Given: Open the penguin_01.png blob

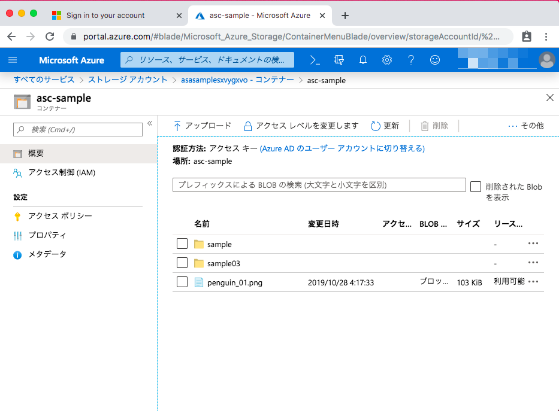Looking at the screenshot, I should click(235, 283).
